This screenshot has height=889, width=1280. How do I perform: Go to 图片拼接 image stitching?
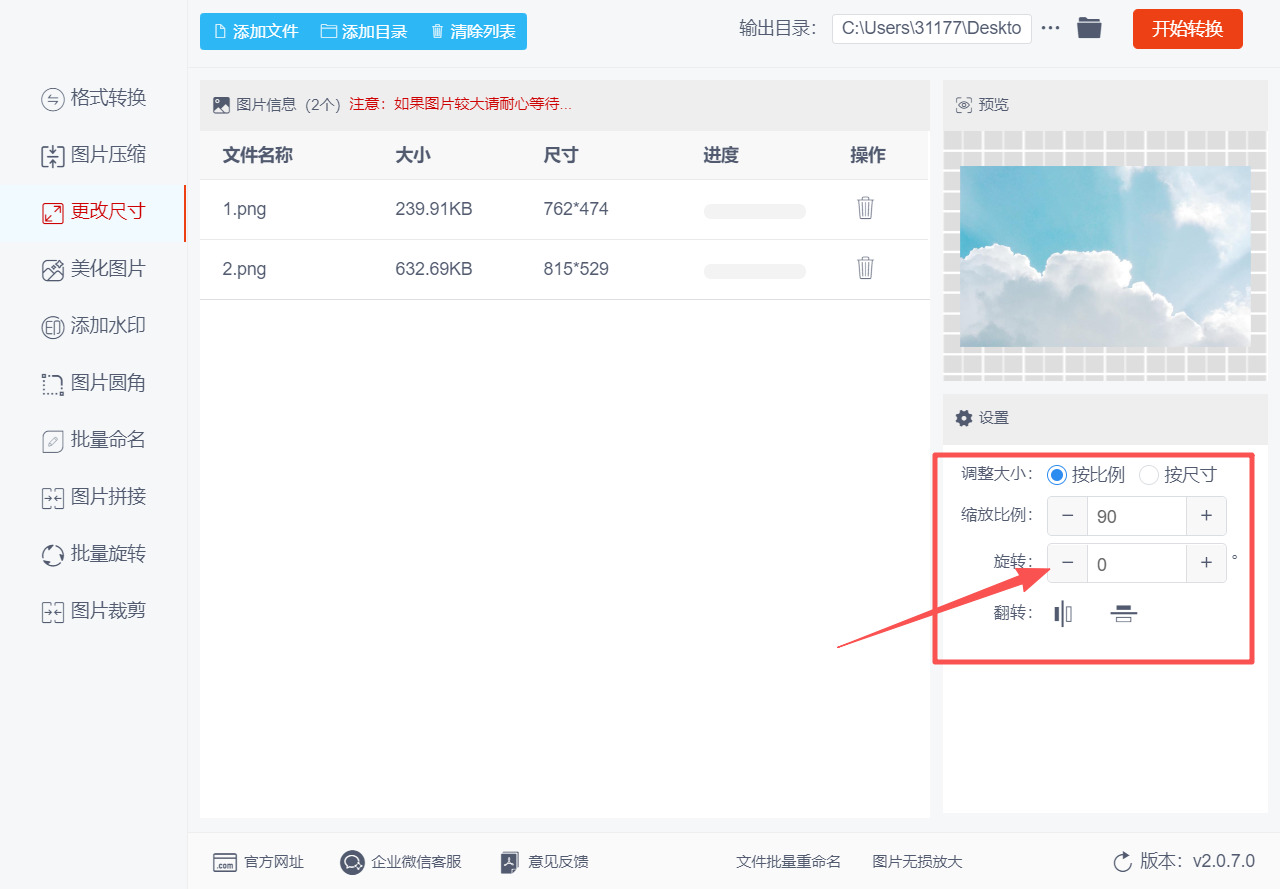pyautogui.click(x=94, y=497)
